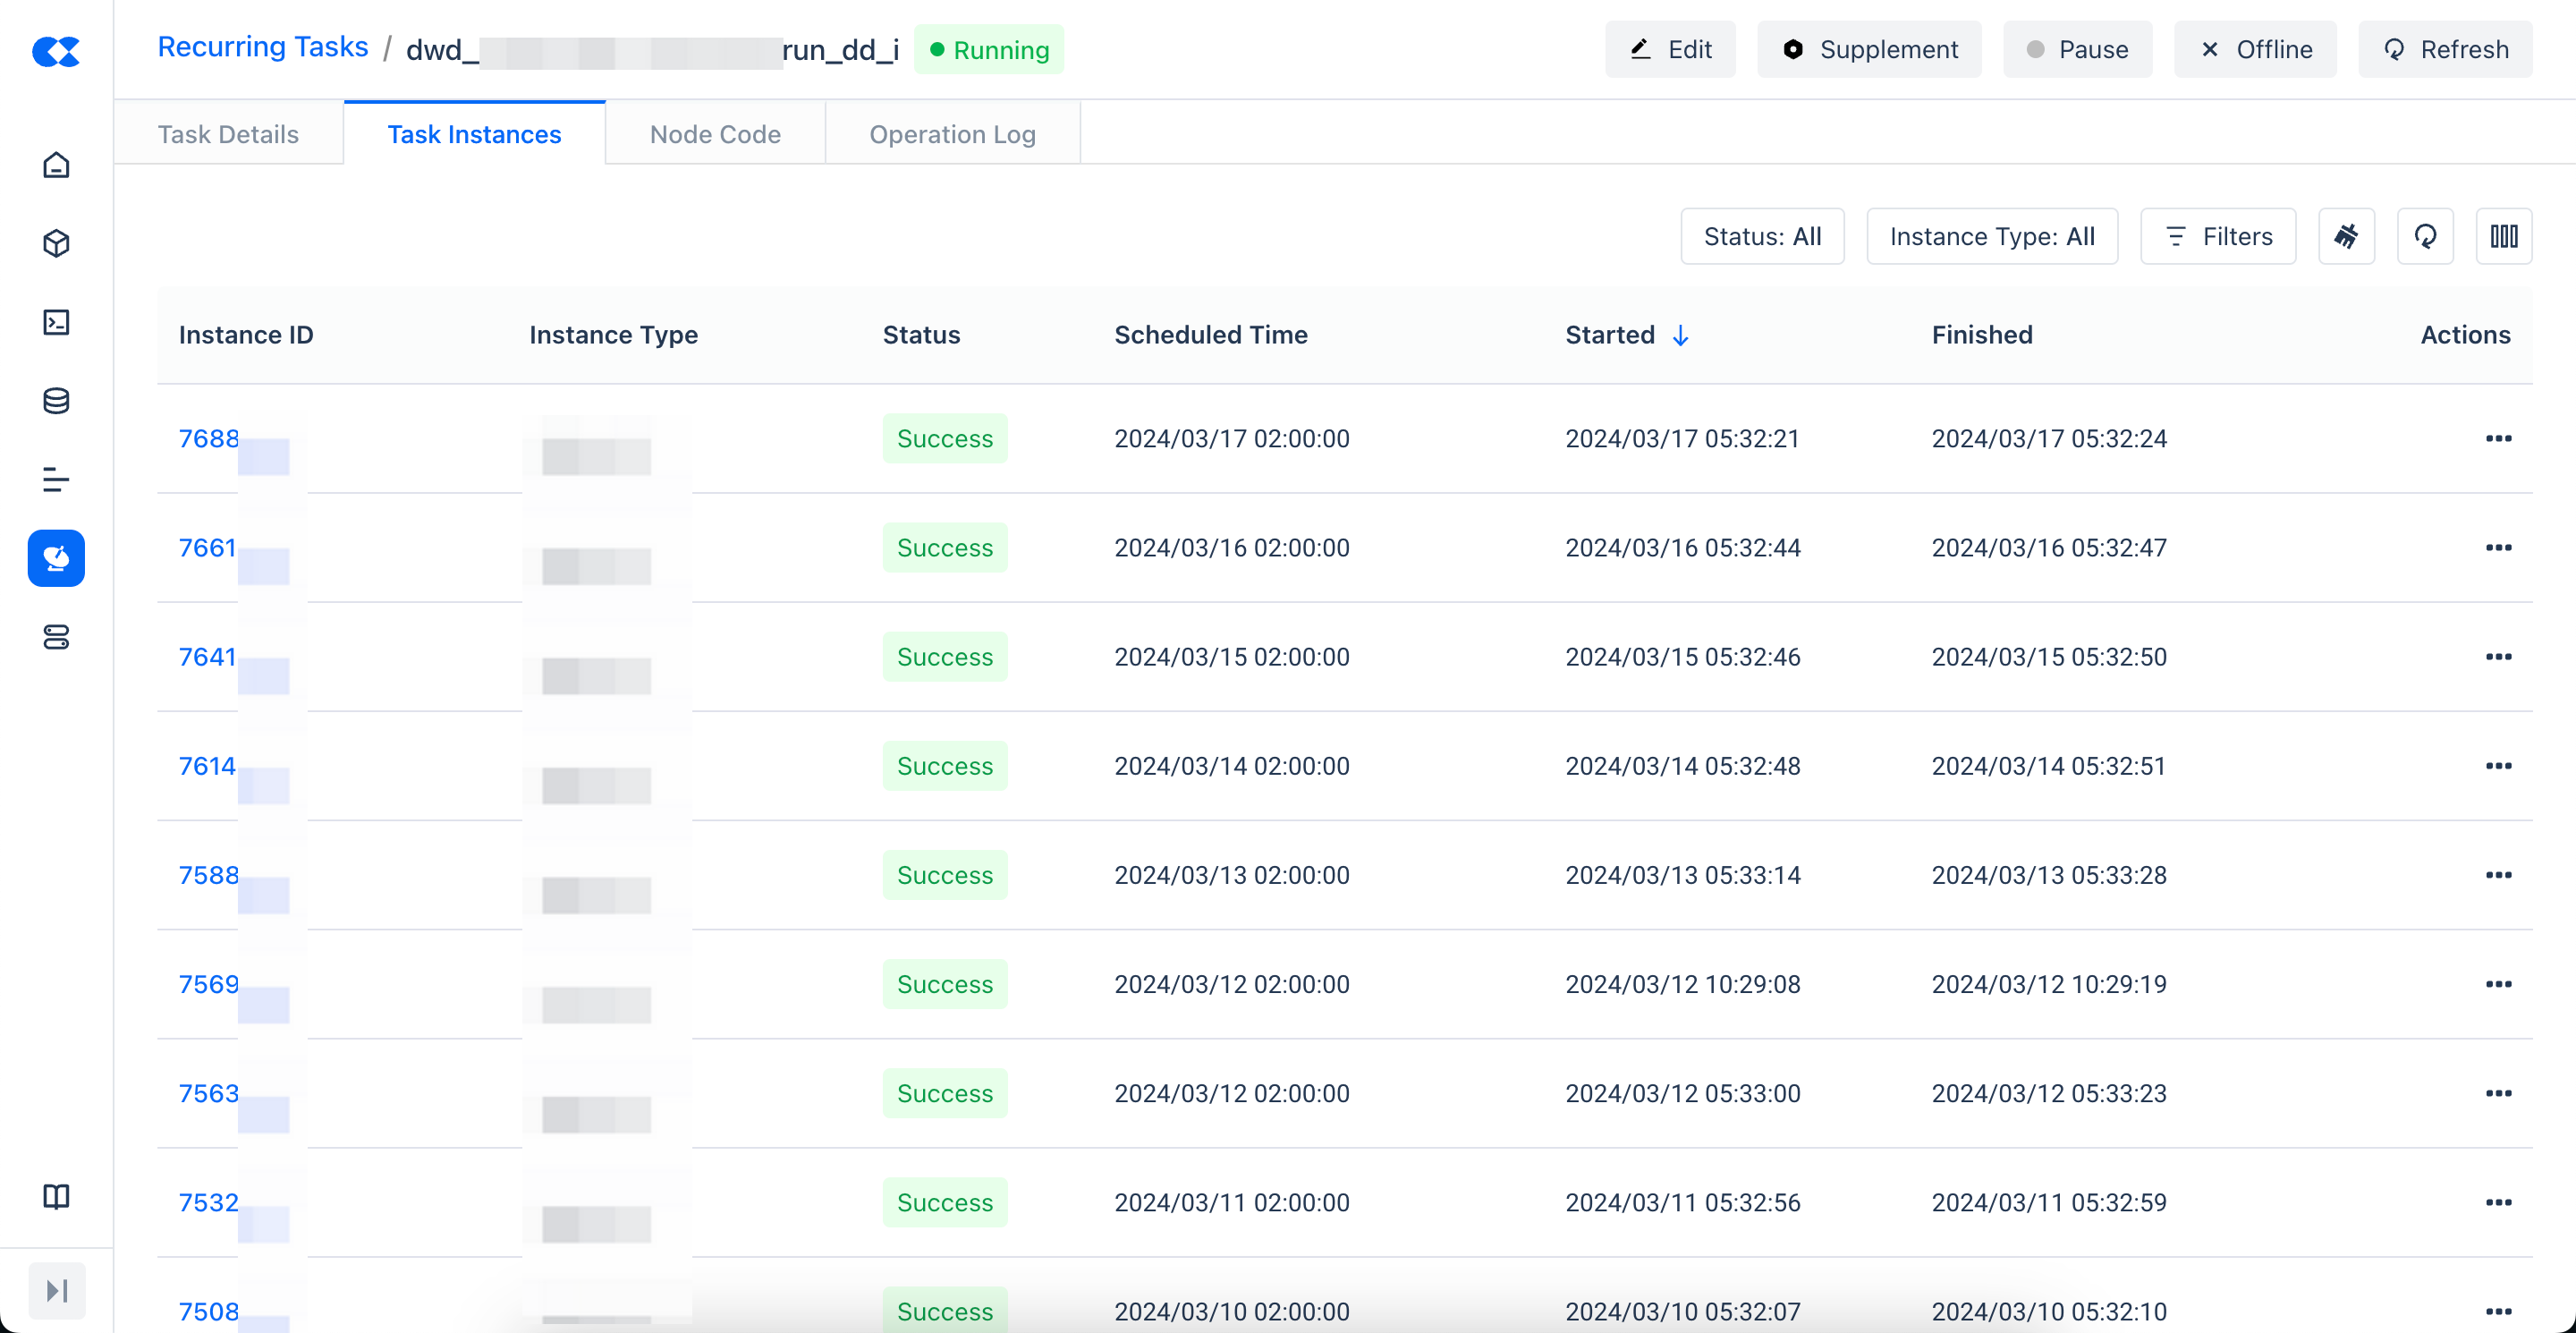Open the Operation Log tab

pos(952,134)
